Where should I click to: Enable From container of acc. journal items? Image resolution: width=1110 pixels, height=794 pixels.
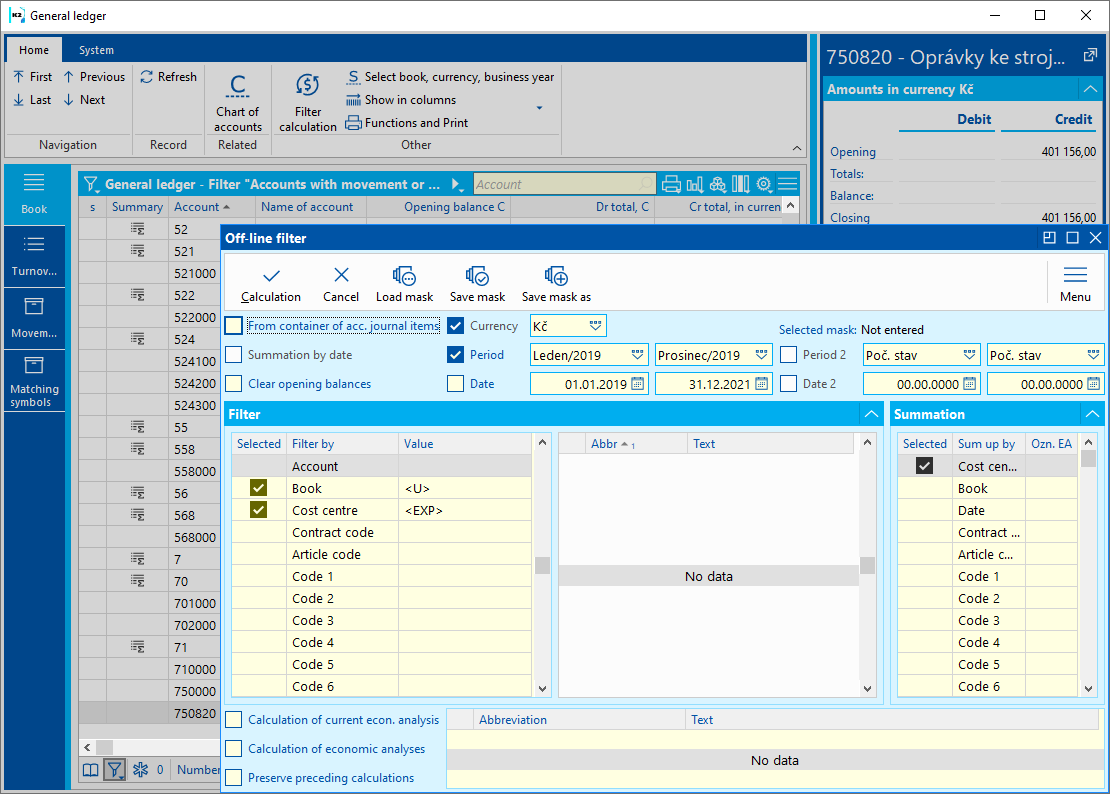(234, 326)
